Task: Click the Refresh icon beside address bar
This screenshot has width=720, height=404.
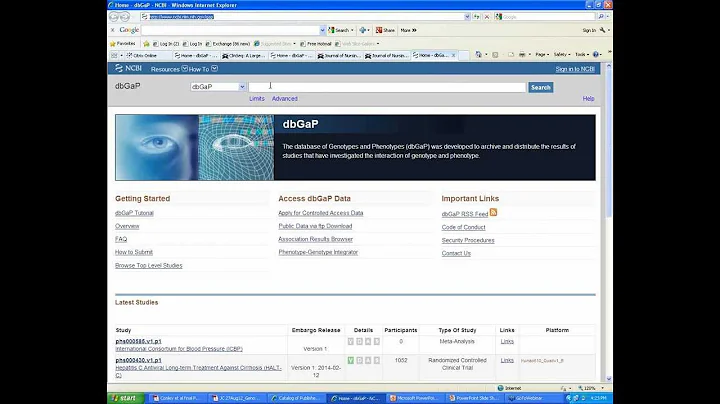Action: [477, 17]
